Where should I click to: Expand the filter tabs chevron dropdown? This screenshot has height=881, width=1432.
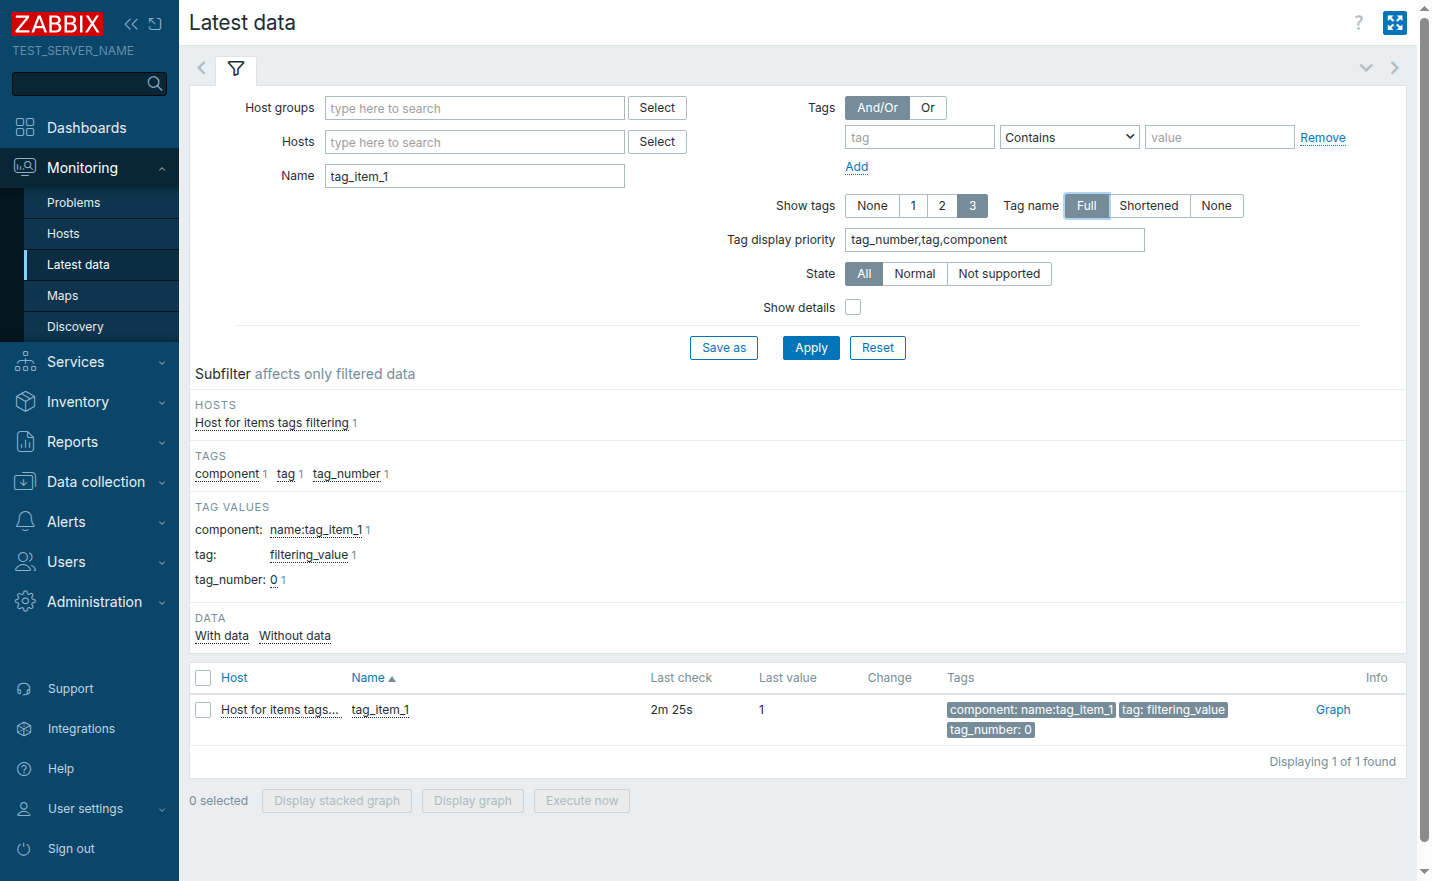pos(1365,68)
